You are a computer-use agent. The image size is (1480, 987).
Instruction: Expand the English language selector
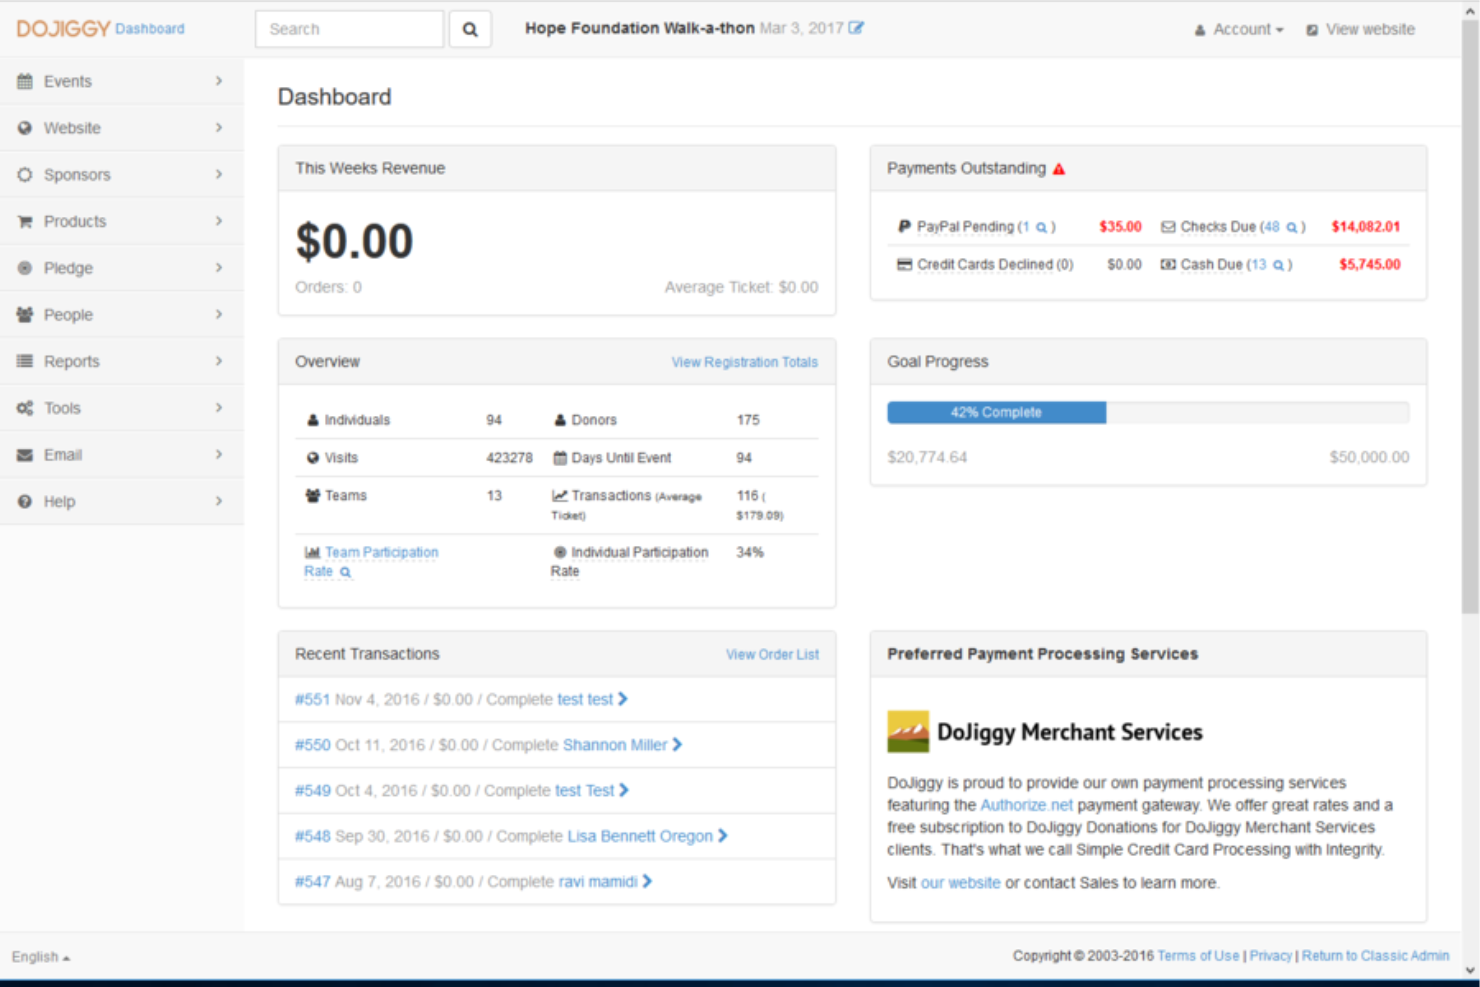coord(40,956)
